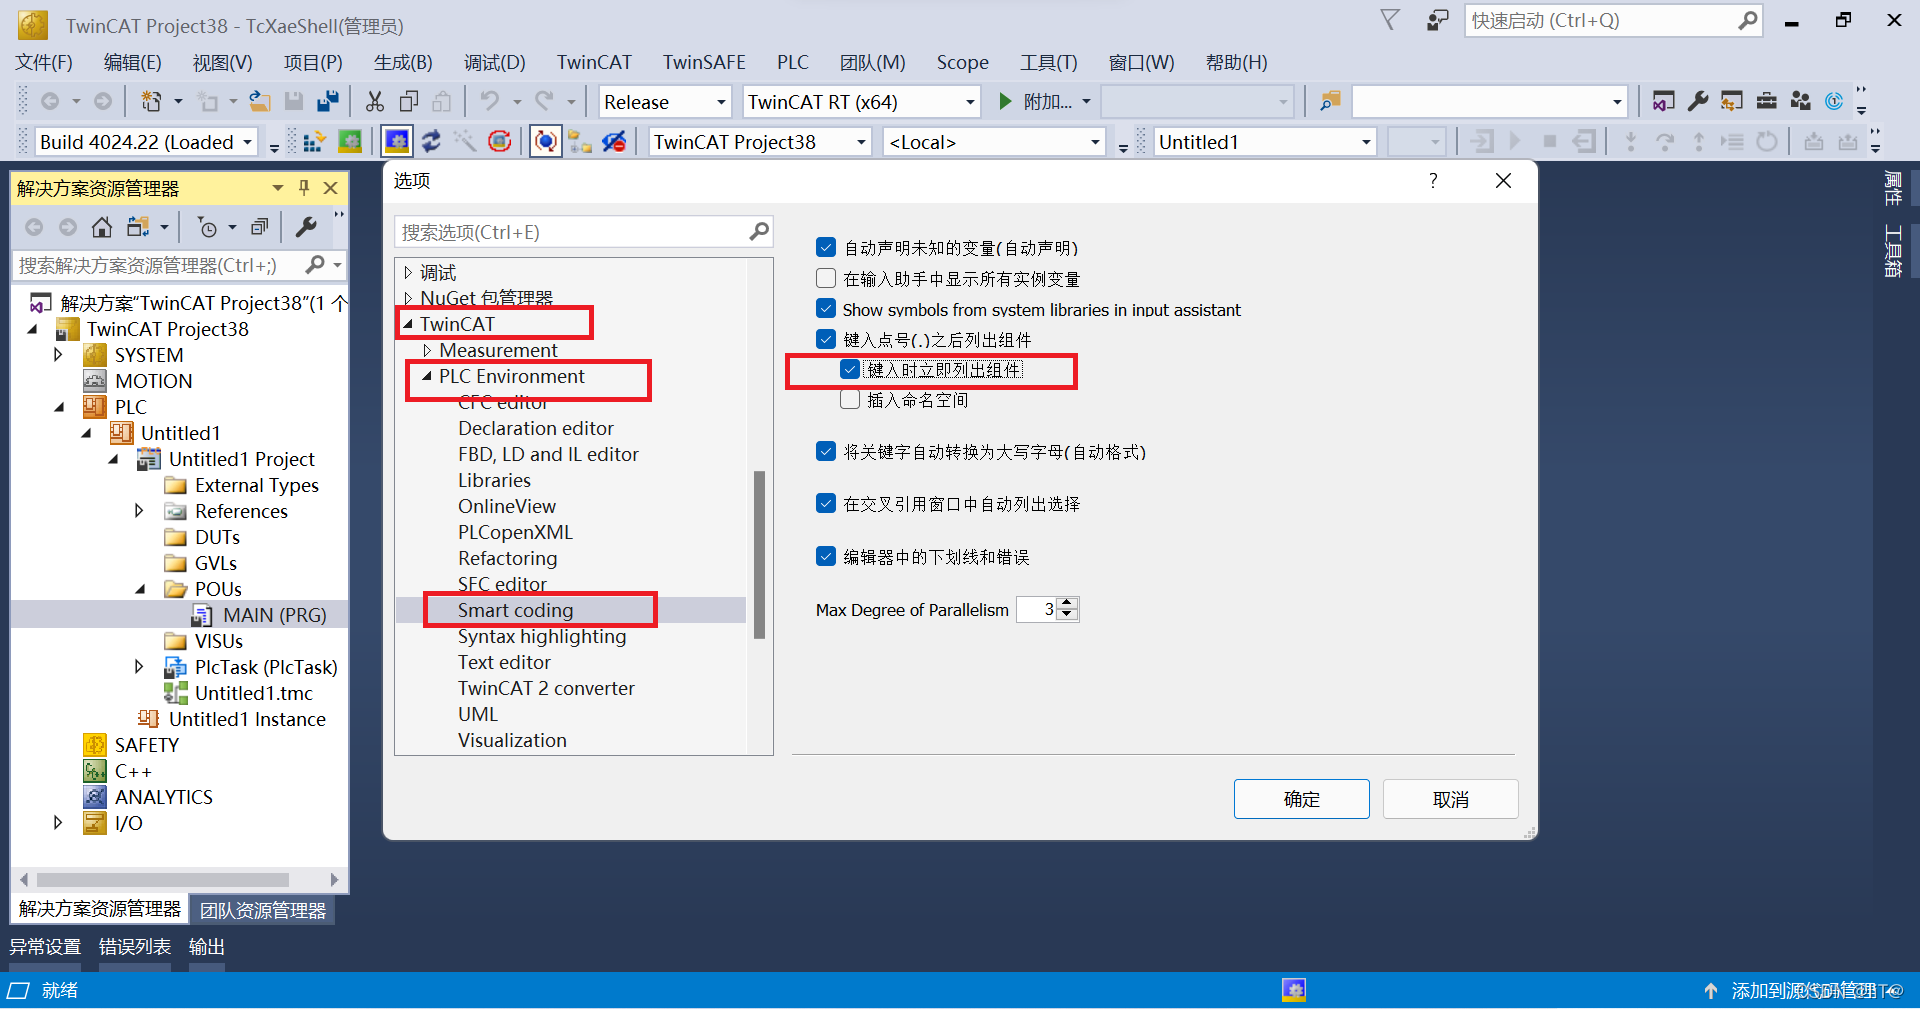Toggle 键入时立即列出组件 checkbox
Image resolution: width=1920 pixels, height=1009 pixels.
coord(850,369)
